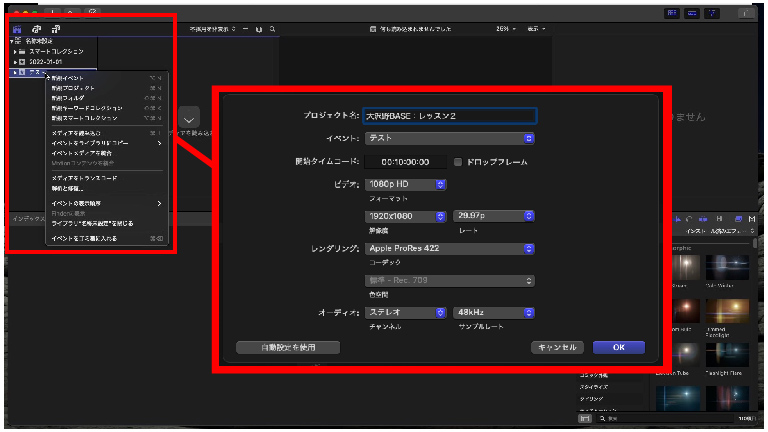Open the Photos and Audio sidebar icon
Viewport: 768px width, 432px height.
pyautogui.click(x=37, y=29)
